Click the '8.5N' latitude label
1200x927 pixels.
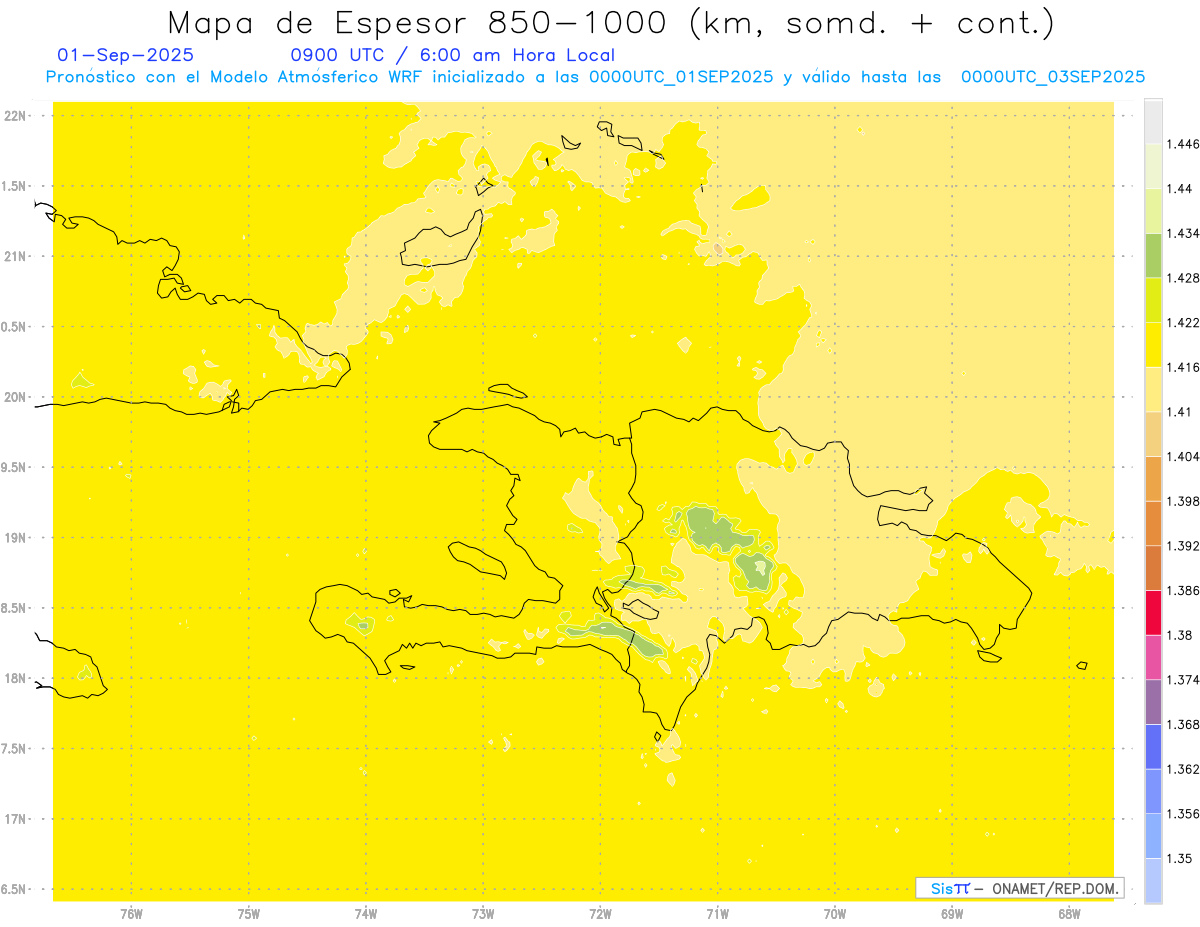pos(14,608)
